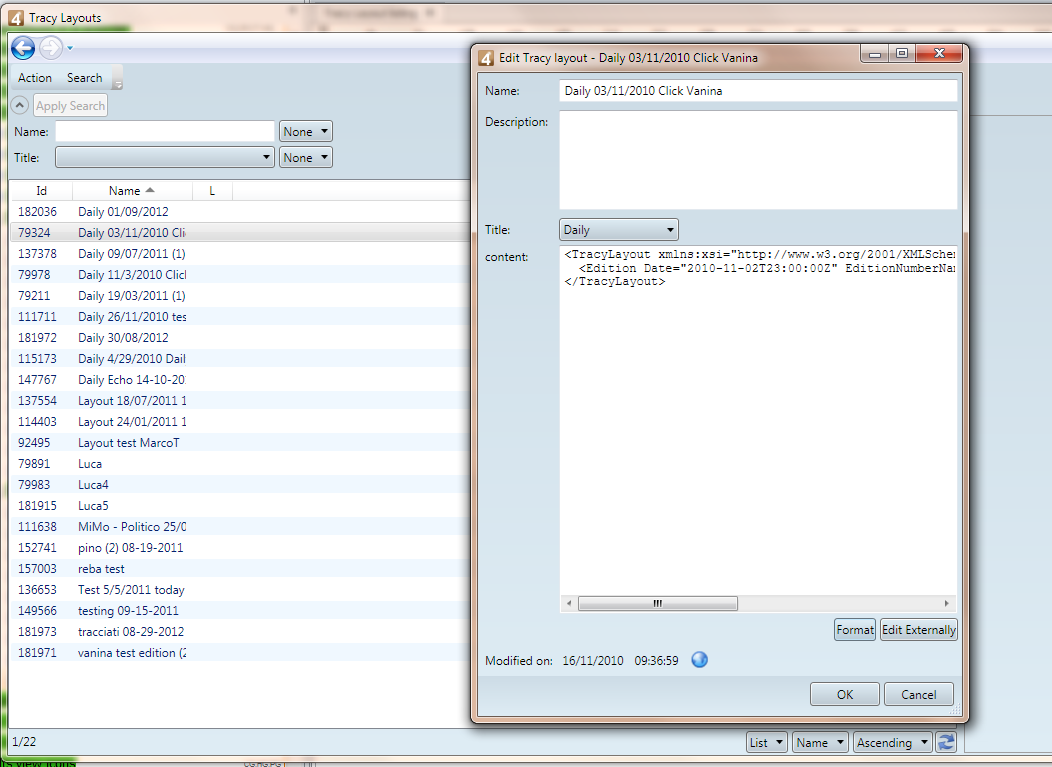Click the content scrollbar left arrow
This screenshot has width=1052, height=767.
coord(569,603)
